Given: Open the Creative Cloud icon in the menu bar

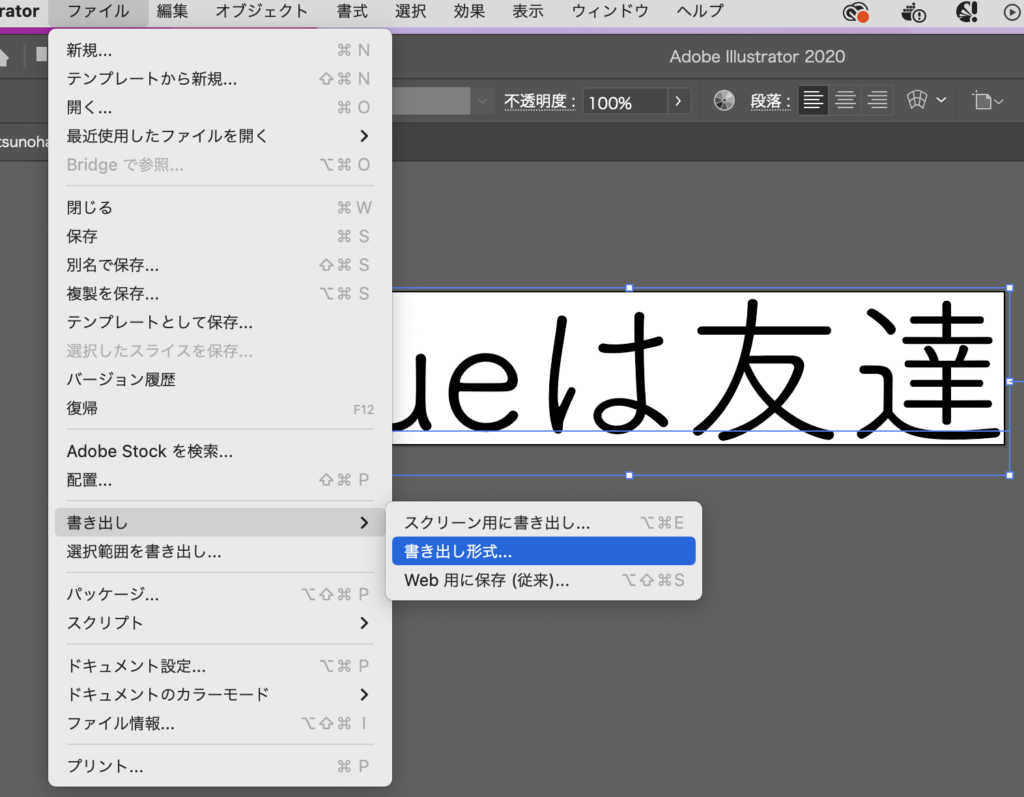Looking at the screenshot, I should 856,13.
